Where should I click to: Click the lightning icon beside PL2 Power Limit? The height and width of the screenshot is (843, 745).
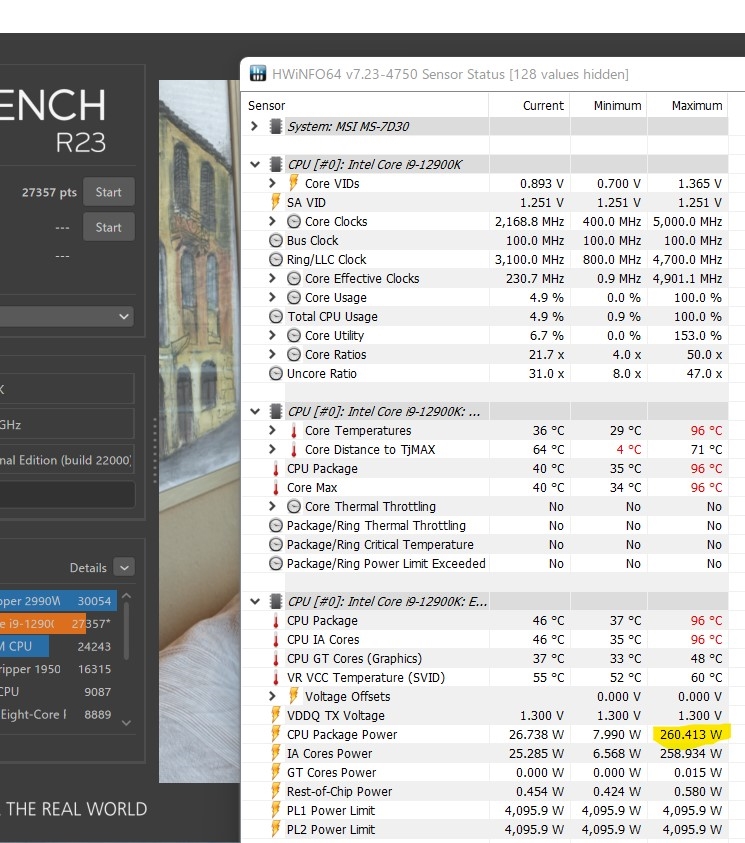click(275, 830)
